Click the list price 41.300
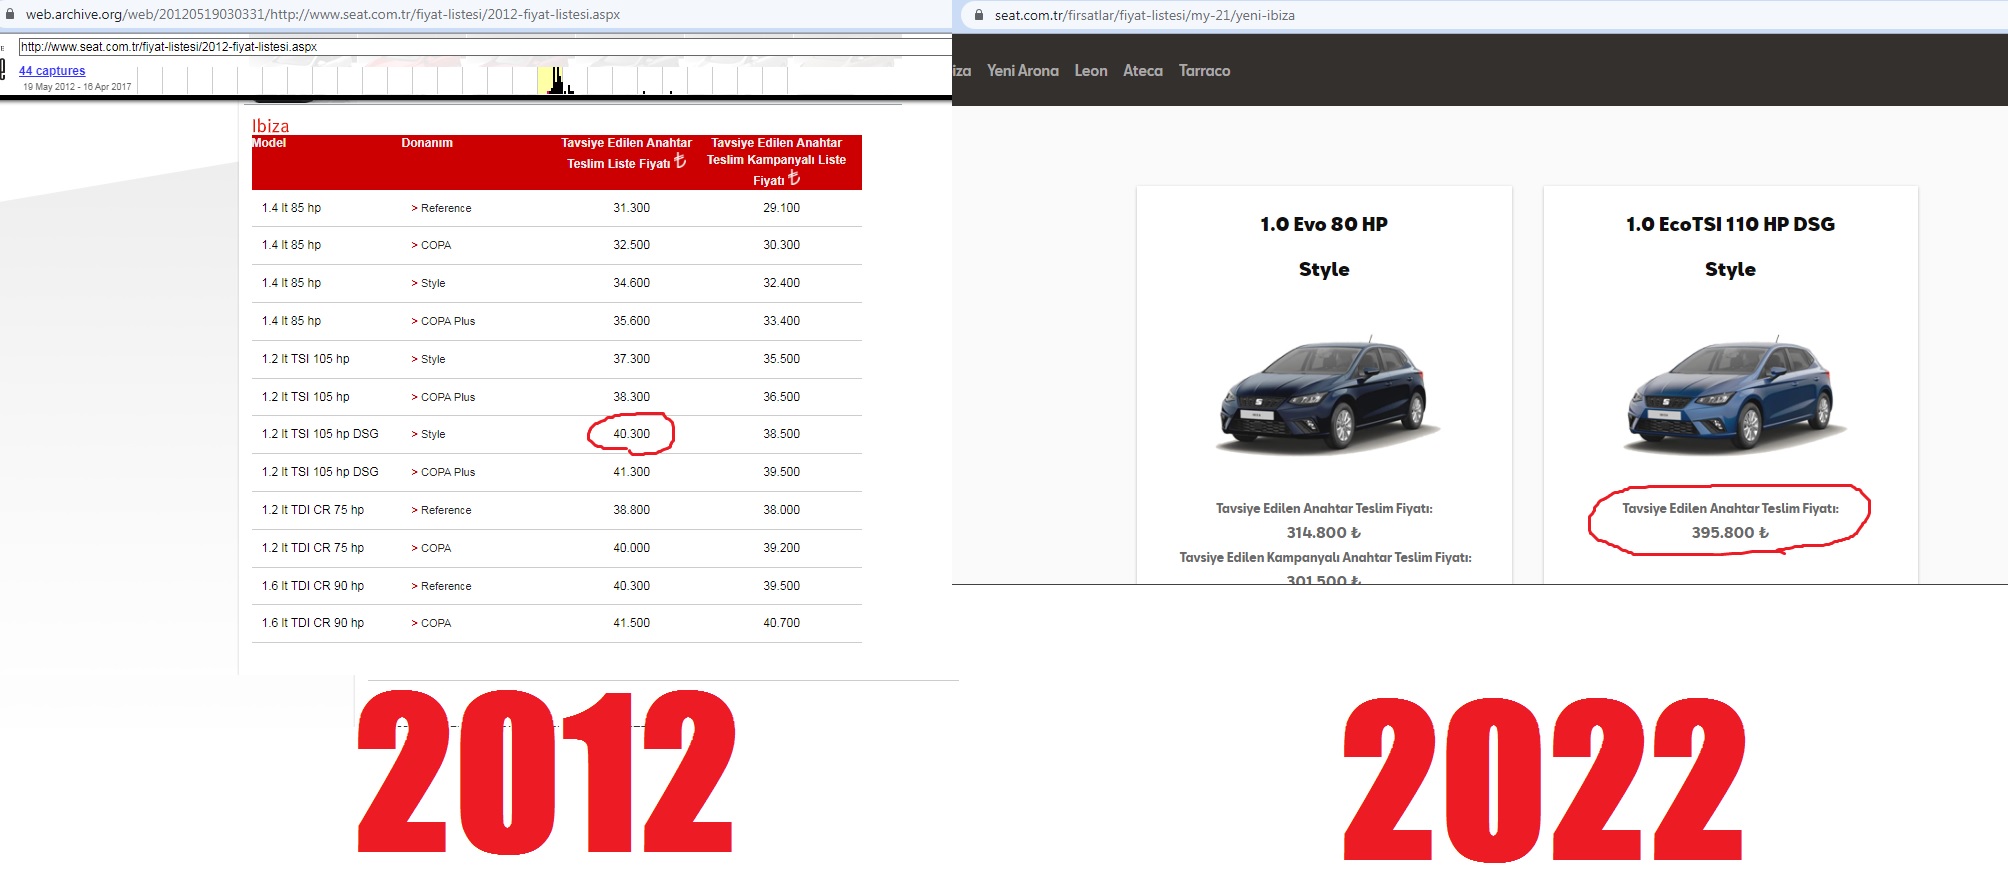 point(631,472)
